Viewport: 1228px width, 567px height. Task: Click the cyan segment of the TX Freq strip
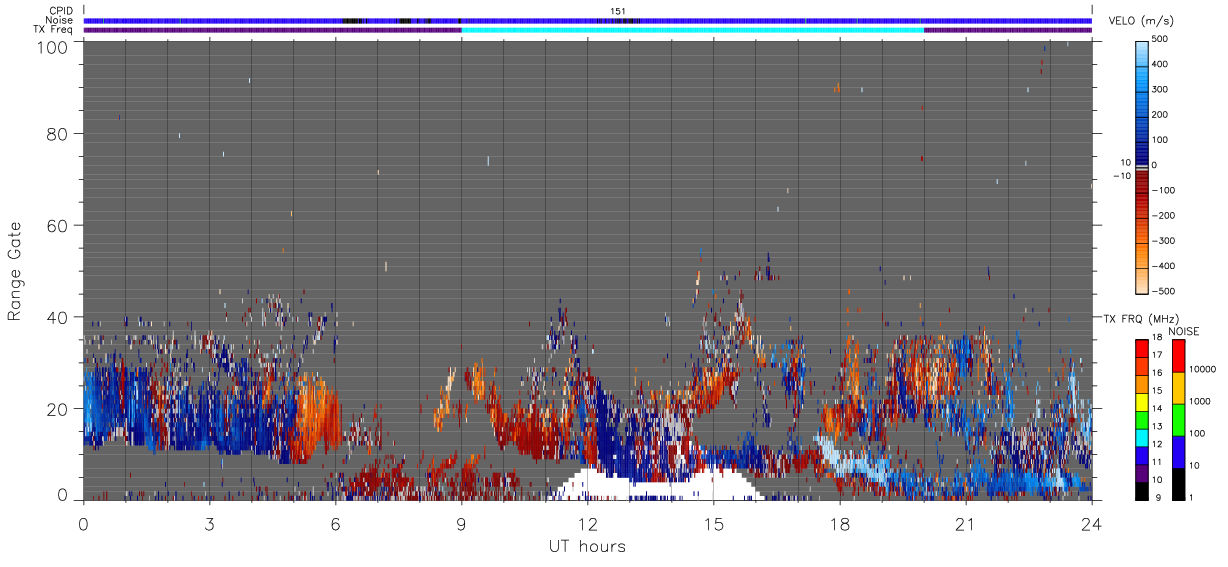click(692, 30)
